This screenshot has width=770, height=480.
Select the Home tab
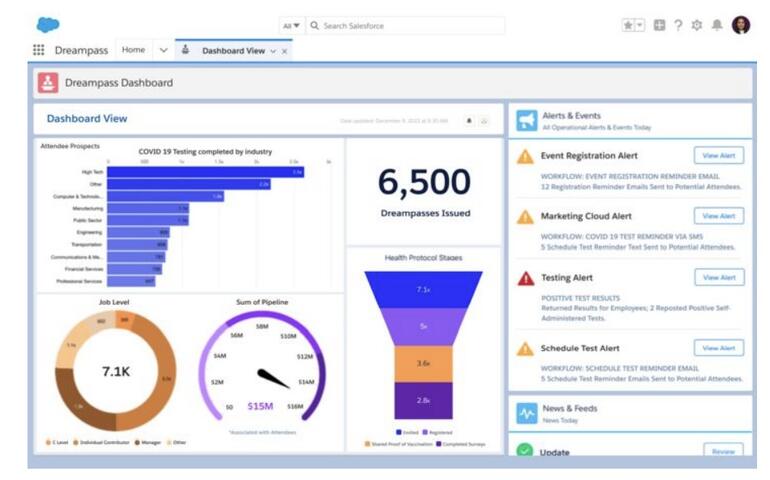tap(134, 50)
